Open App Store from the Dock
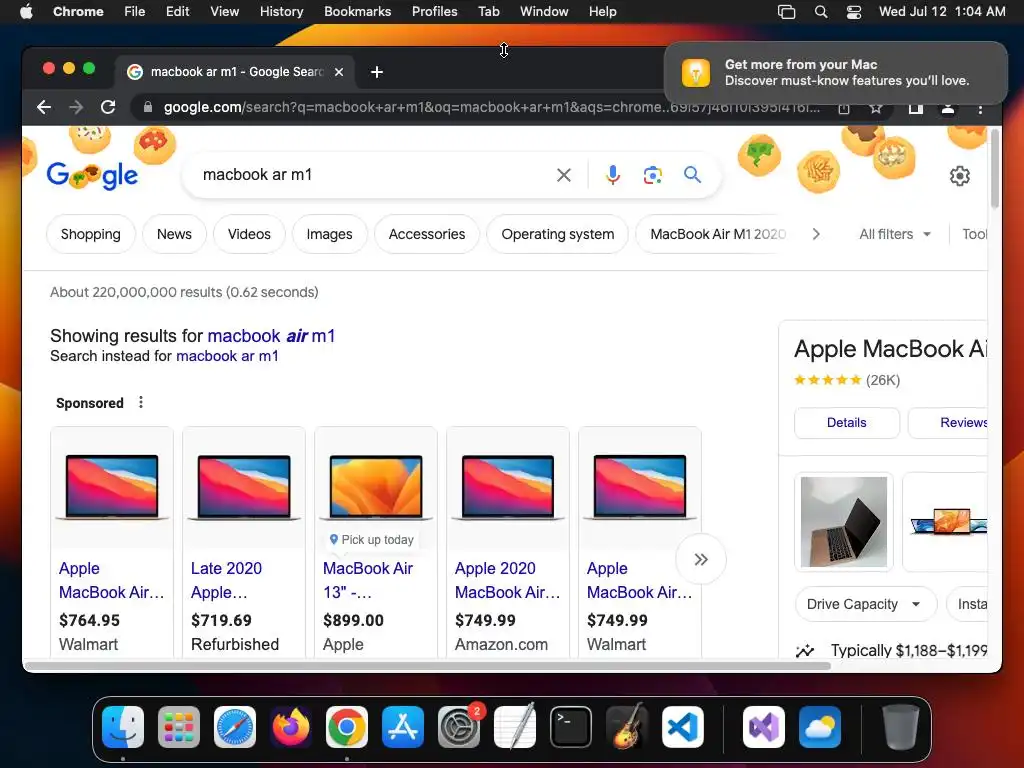Viewport: 1024px width, 768px height. click(403, 727)
